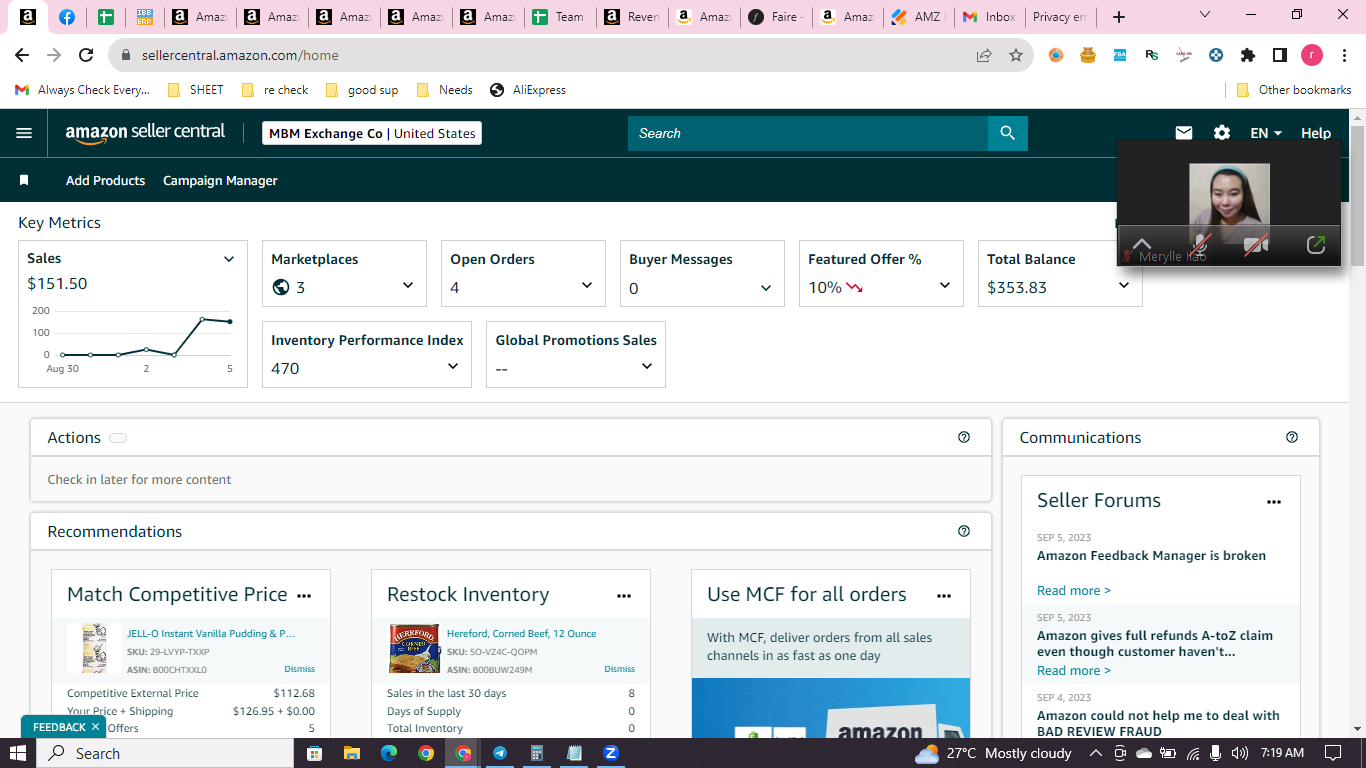Click the help icon in Actions panel

(x=964, y=437)
